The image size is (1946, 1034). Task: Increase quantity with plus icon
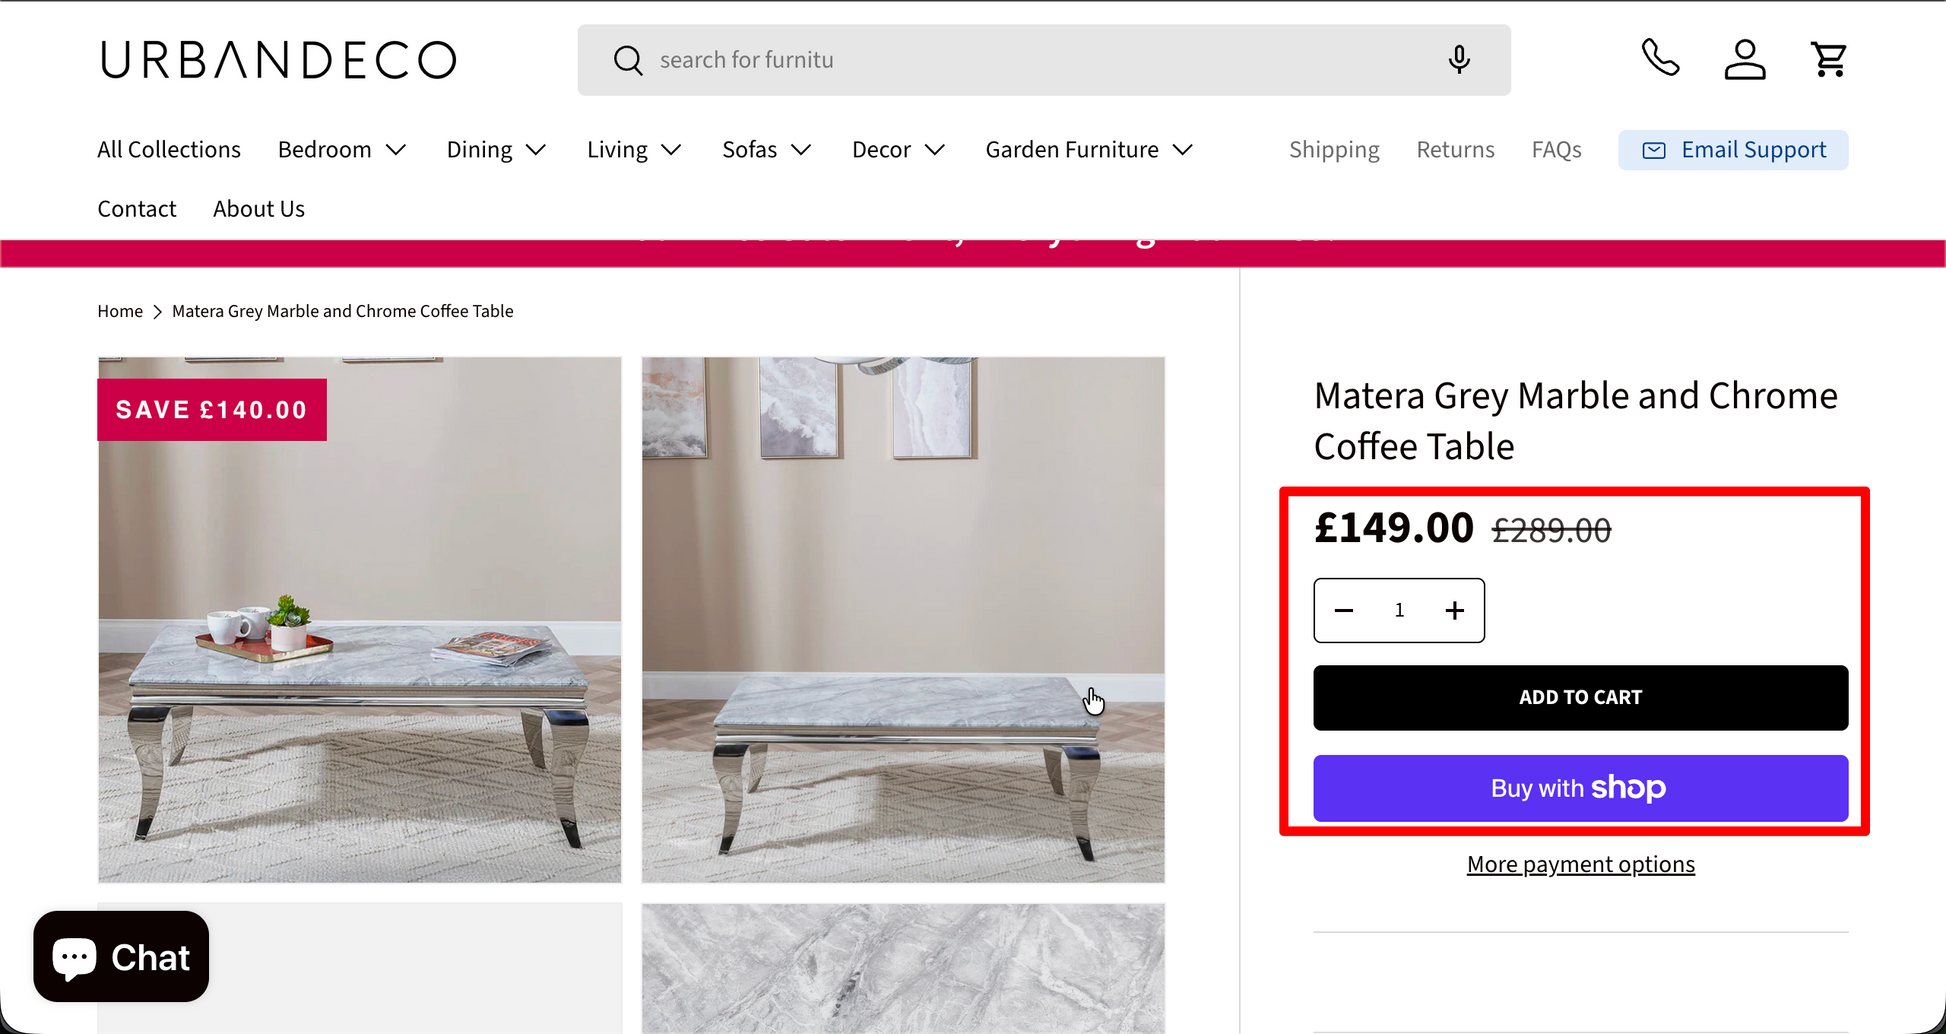click(x=1454, y=610)
